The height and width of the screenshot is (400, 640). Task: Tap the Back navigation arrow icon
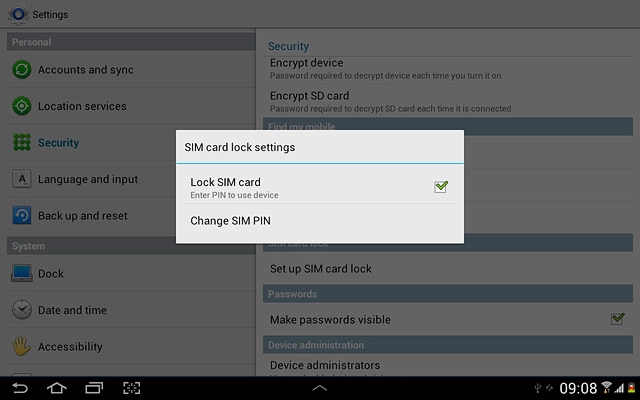point(20,388)
